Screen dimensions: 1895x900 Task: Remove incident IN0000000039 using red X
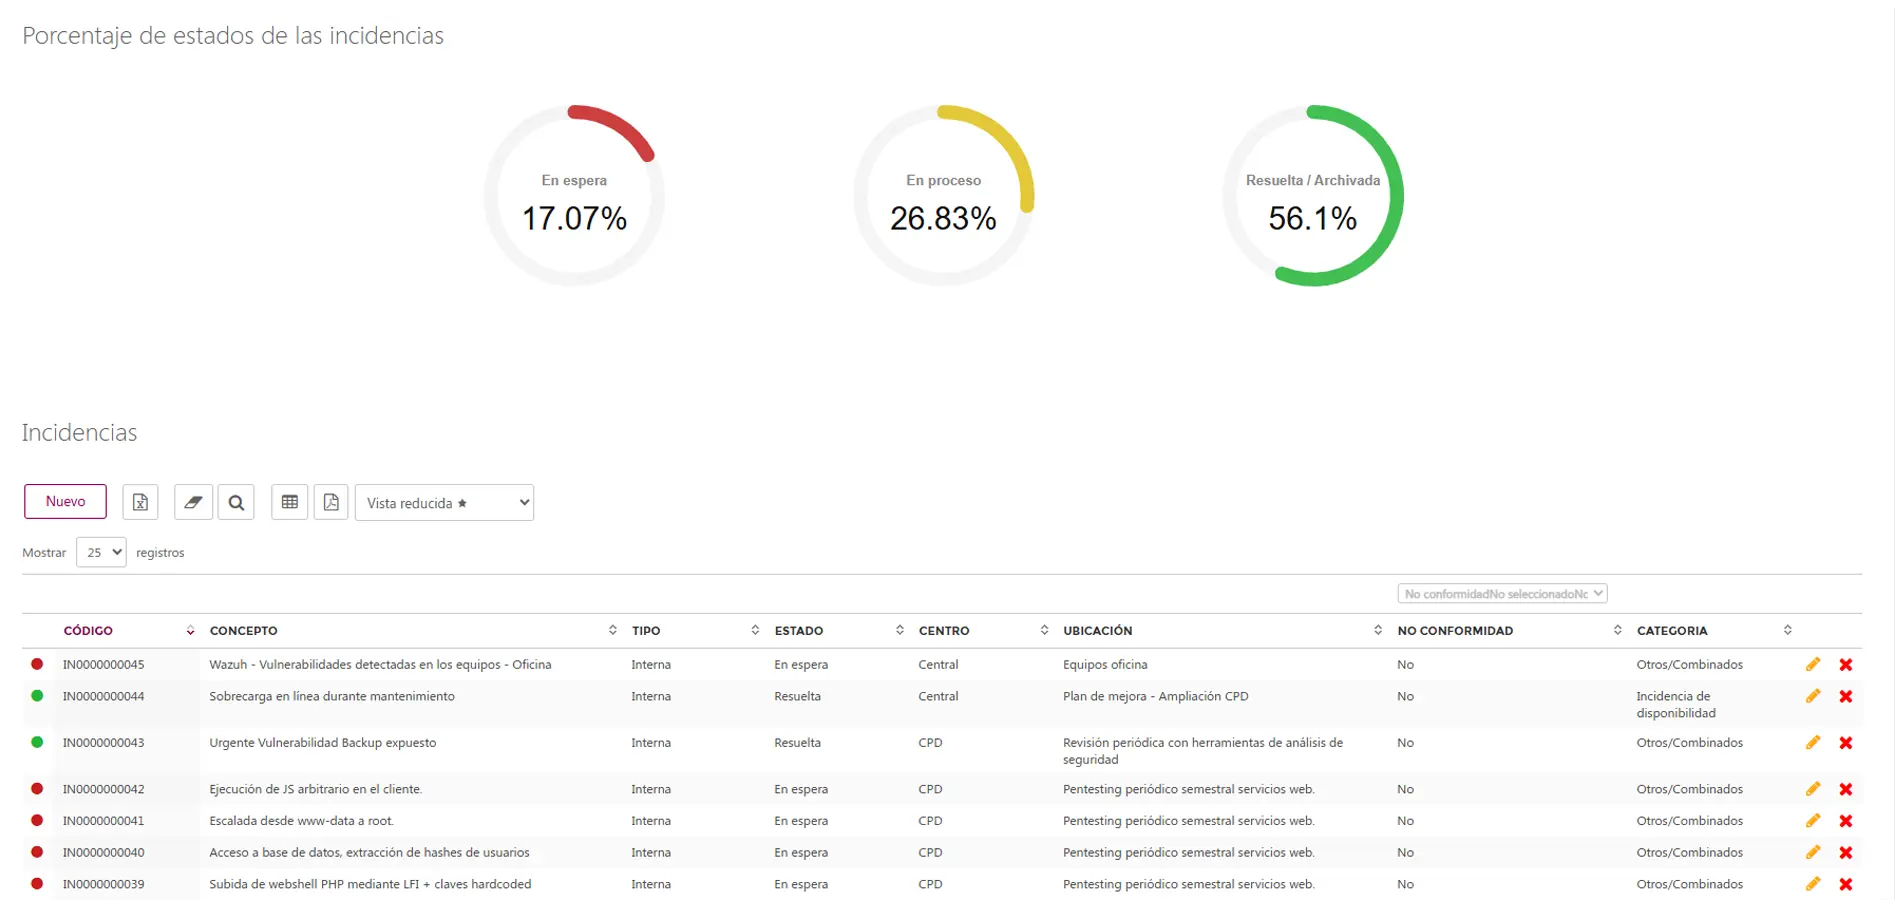(x=1846, y=884)
